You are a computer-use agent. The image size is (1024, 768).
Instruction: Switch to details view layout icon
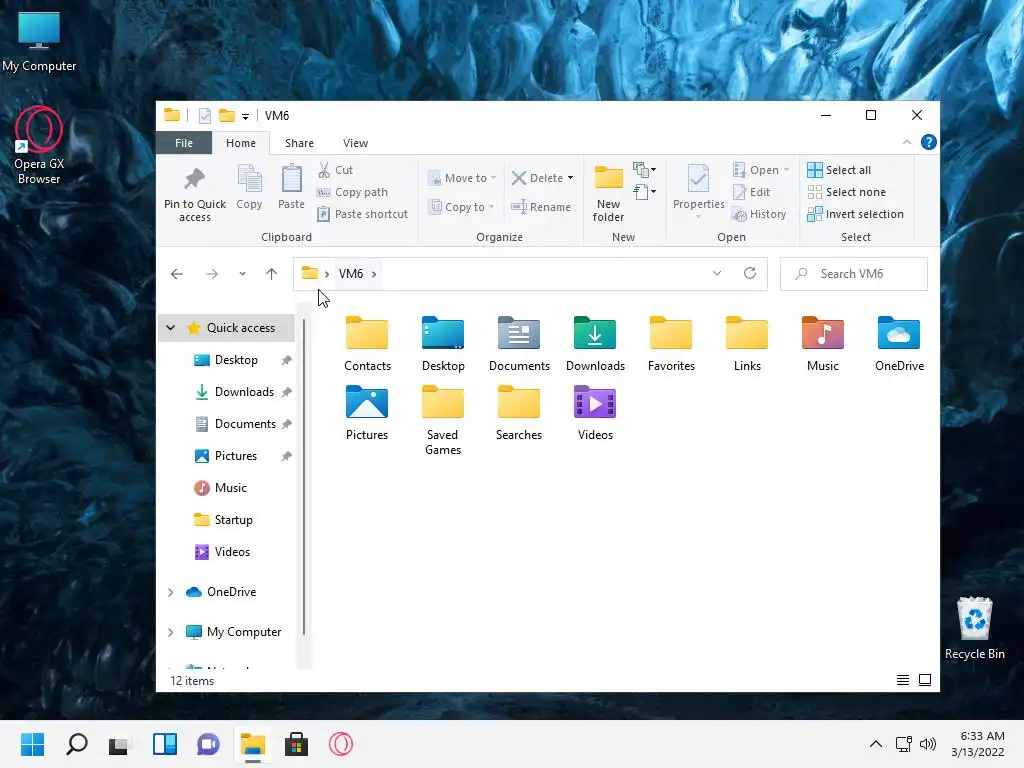[x=903, y=680]
